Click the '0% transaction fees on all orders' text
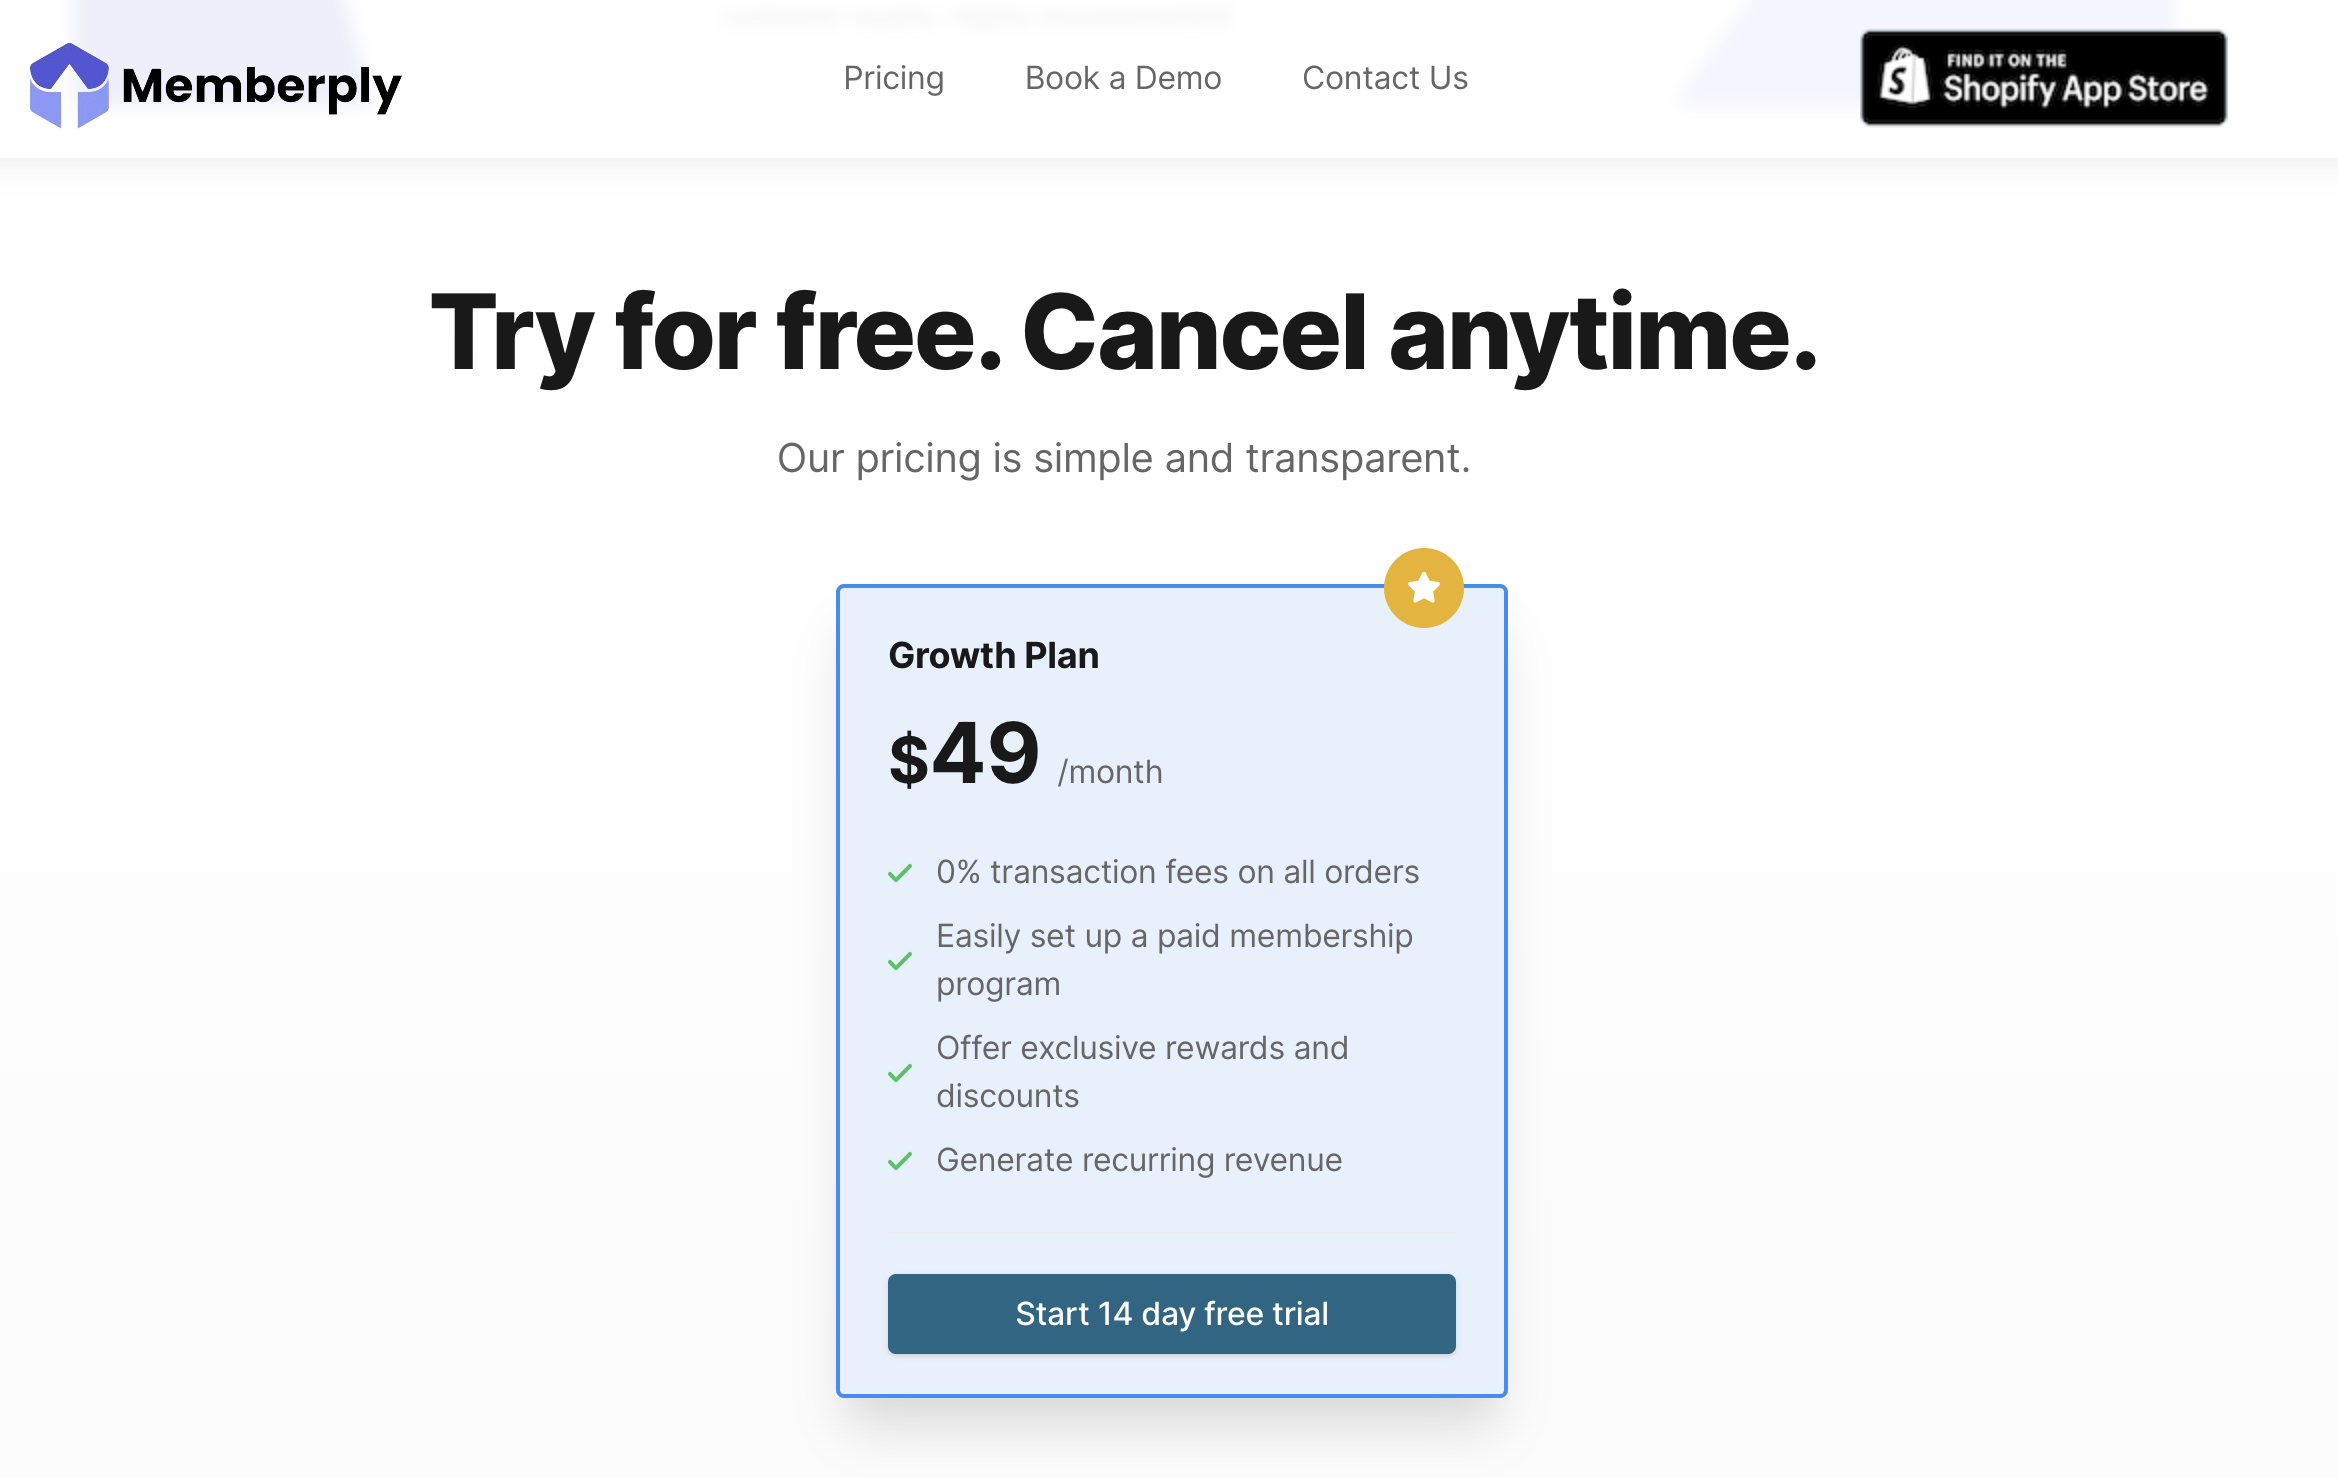The height and width of the screenshot is (1478, 2338). click(1177, 872)
